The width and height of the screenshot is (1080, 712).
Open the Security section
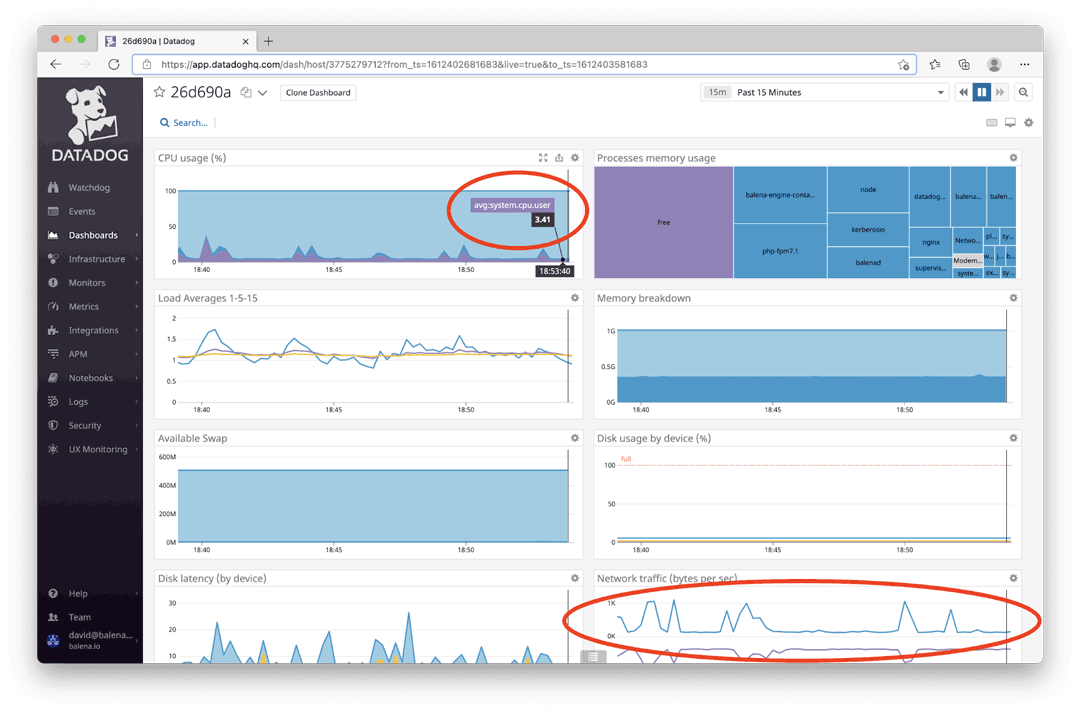point(87,425)
